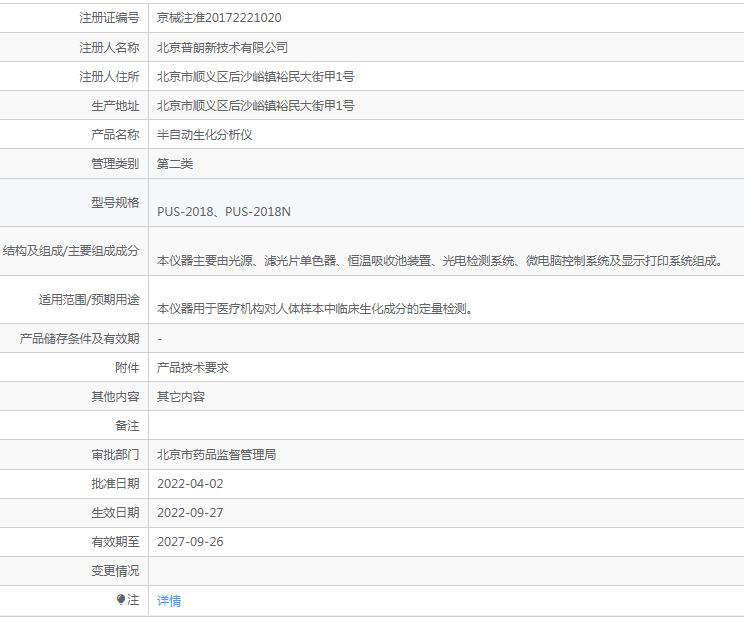The height and width of the screenshot is (619, 744).
Task: Click the intended use description text
Action: 315,309
